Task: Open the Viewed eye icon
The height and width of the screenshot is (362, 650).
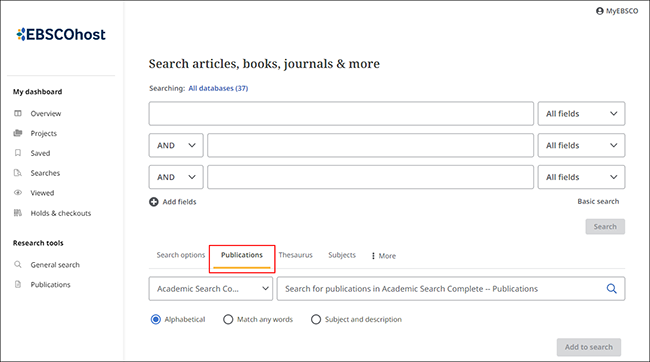Action: pos(18,193)
